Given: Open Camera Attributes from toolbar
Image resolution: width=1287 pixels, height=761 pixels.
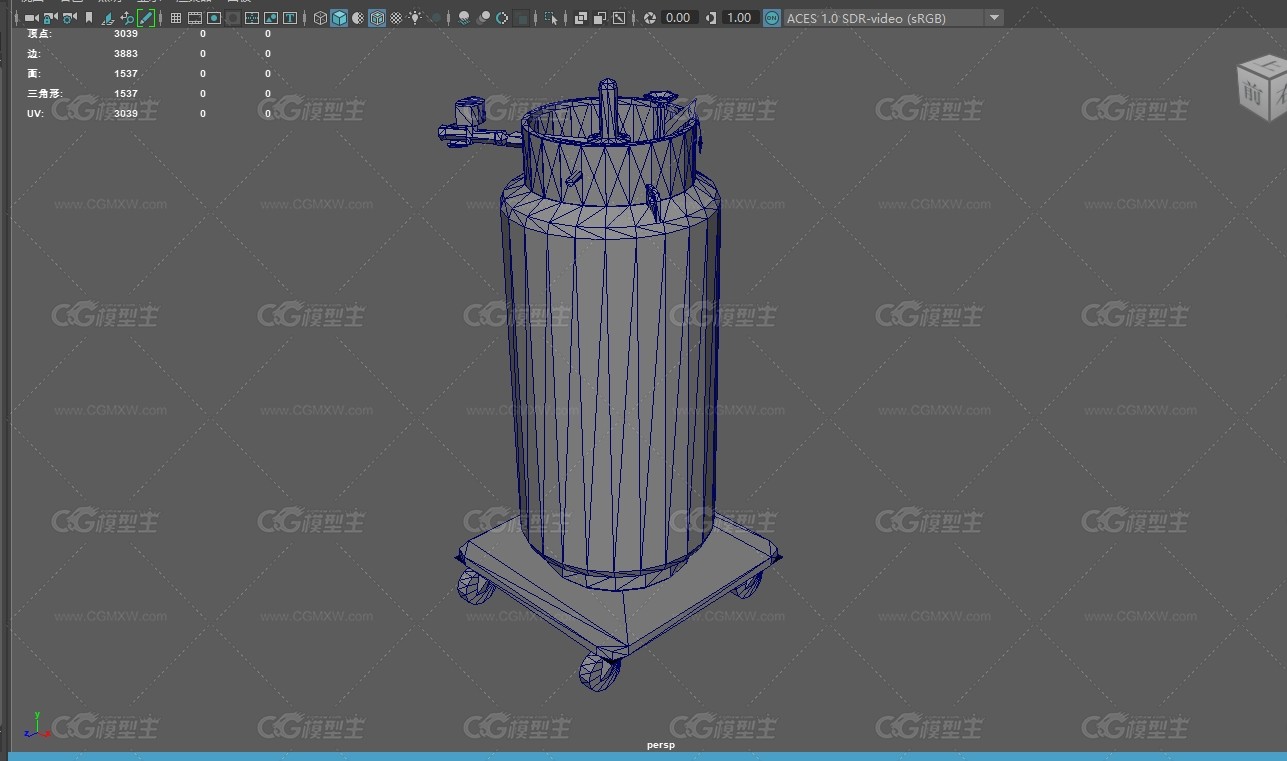Looking at the screenshot, I should coord(69,18).
